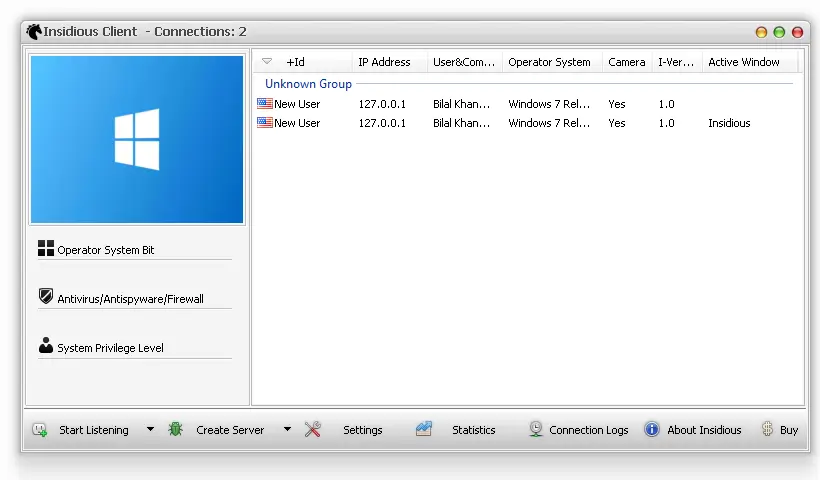This screenshot has height=480, width=820.
Task: Expand the Start Listening dropdown arrow
Action: [150, 430]
